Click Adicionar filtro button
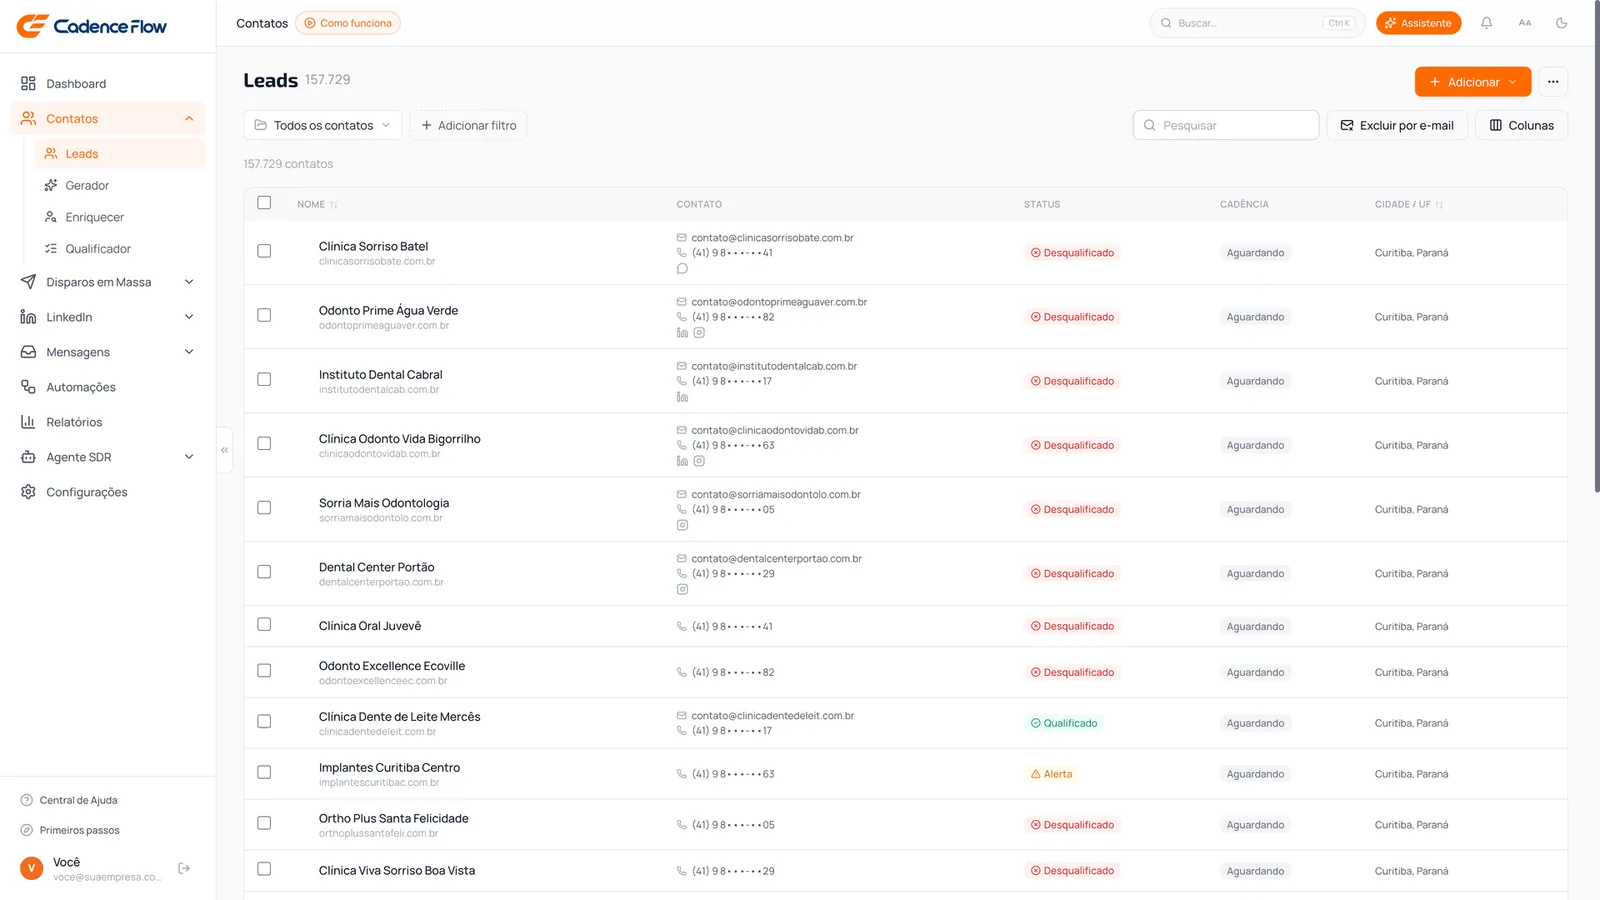 pos(468,125)
